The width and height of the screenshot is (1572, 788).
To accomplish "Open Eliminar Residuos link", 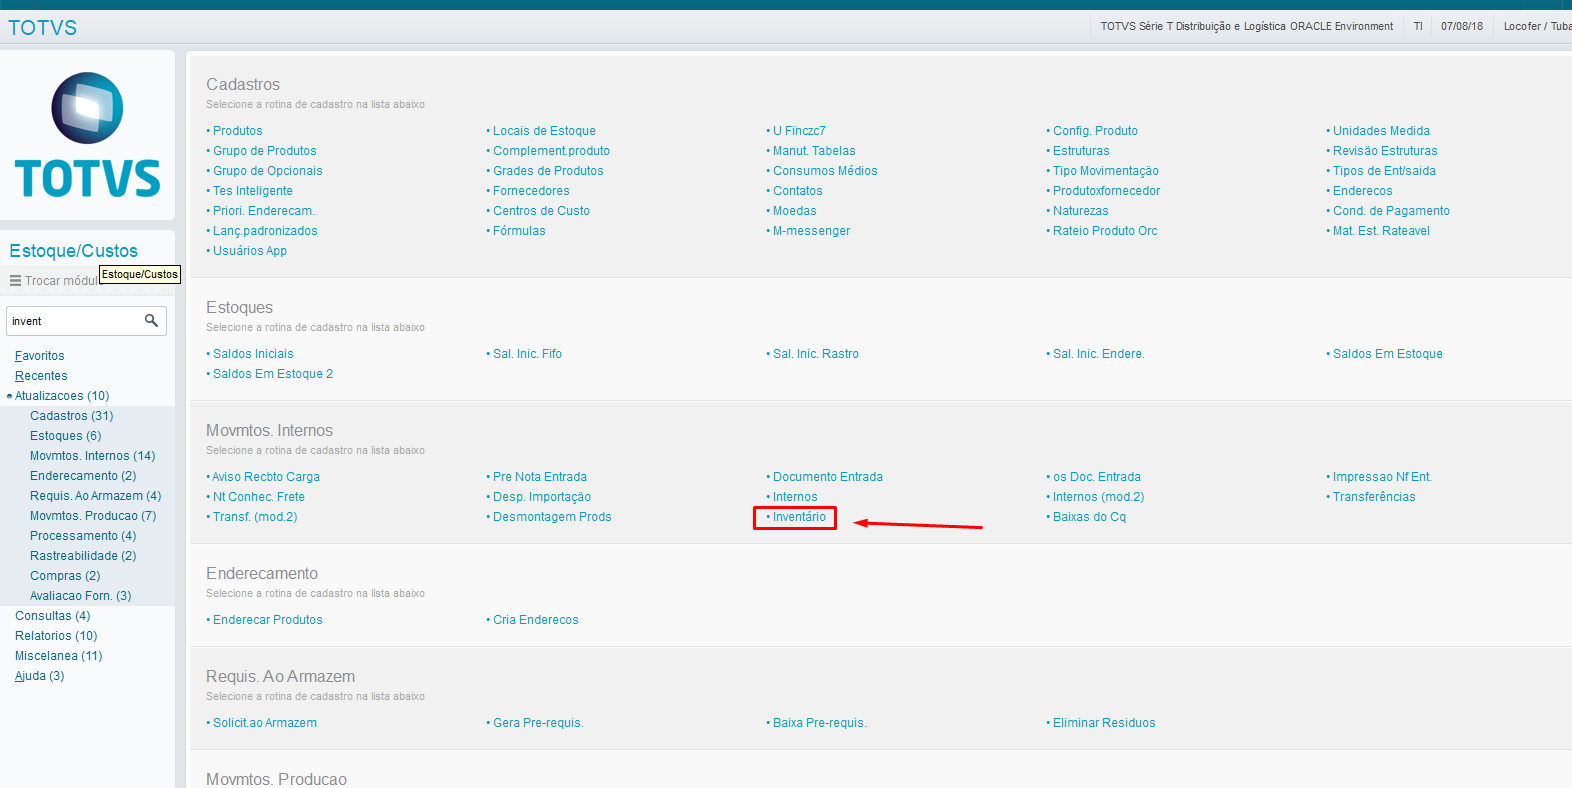I will (1104, 723).
